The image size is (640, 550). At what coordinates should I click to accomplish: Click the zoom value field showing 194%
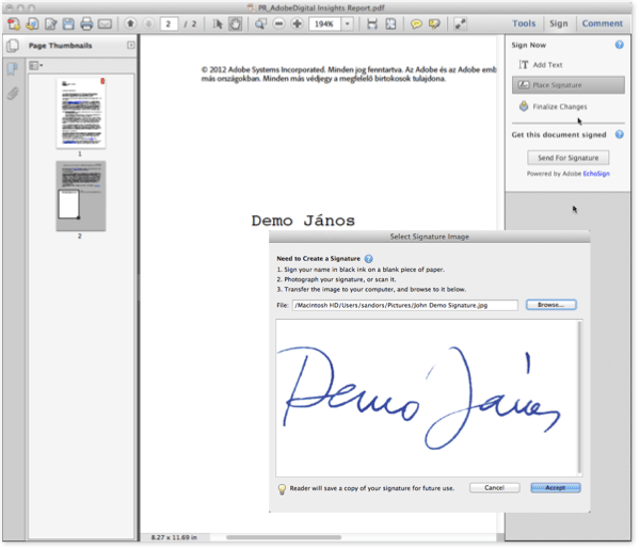325,24
